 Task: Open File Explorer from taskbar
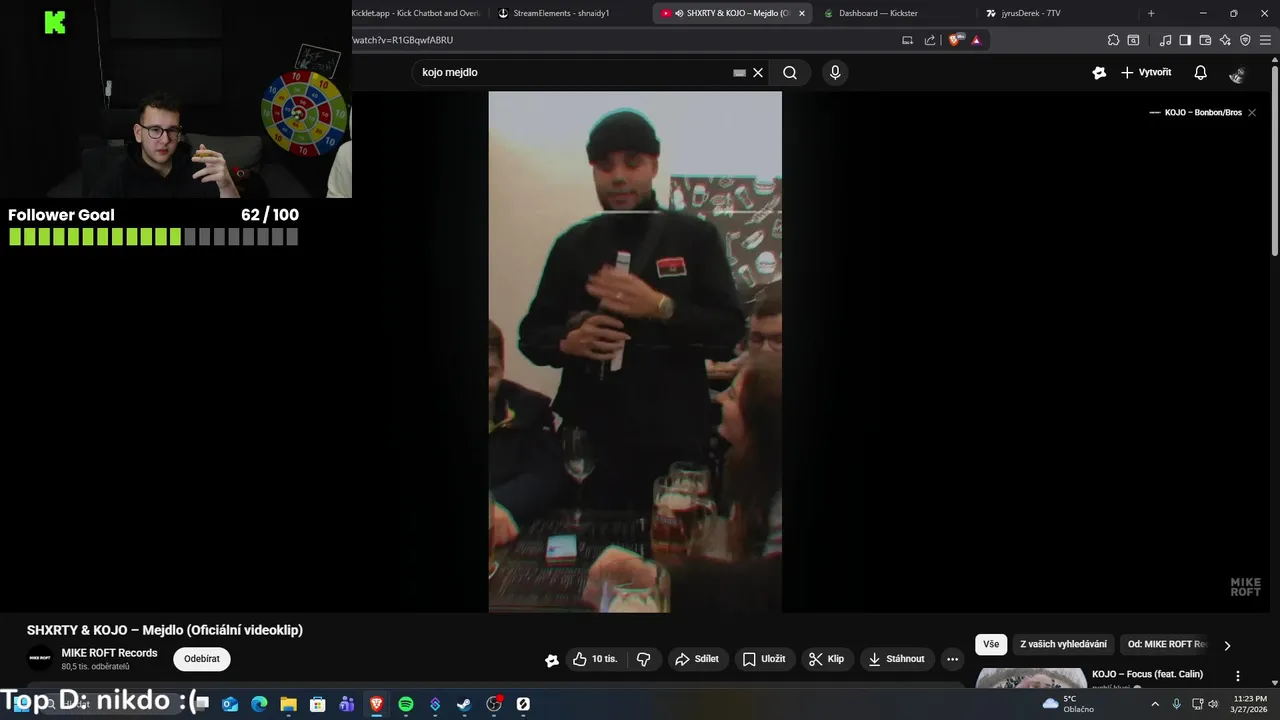coord(288,704)
